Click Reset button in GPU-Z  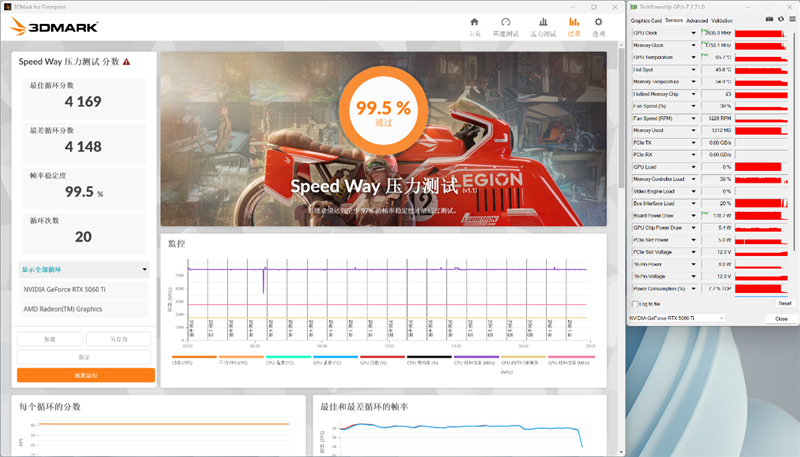(x=785, y=303)
